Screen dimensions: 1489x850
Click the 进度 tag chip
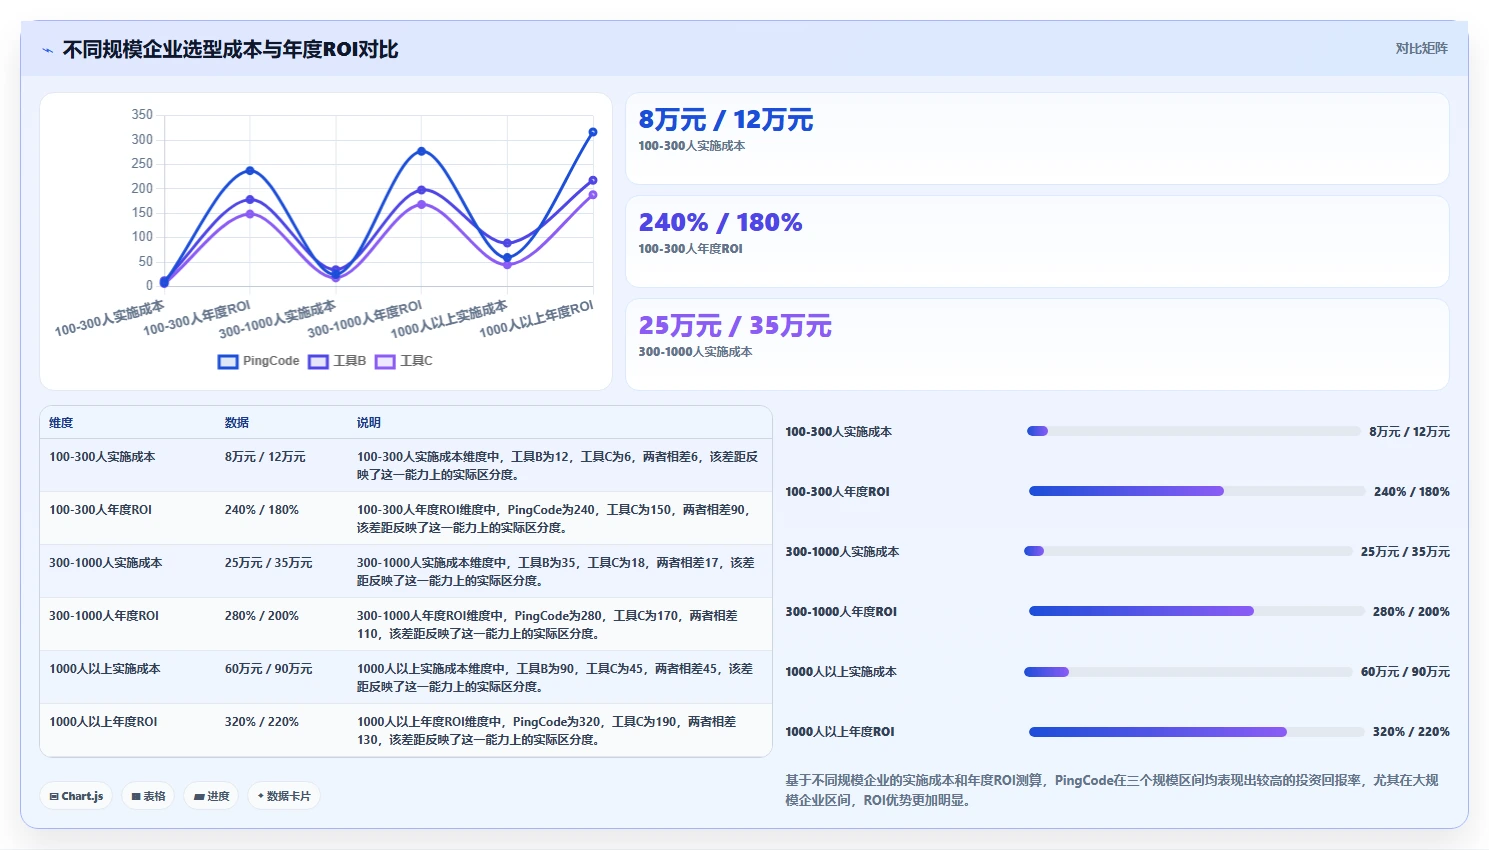211,796
